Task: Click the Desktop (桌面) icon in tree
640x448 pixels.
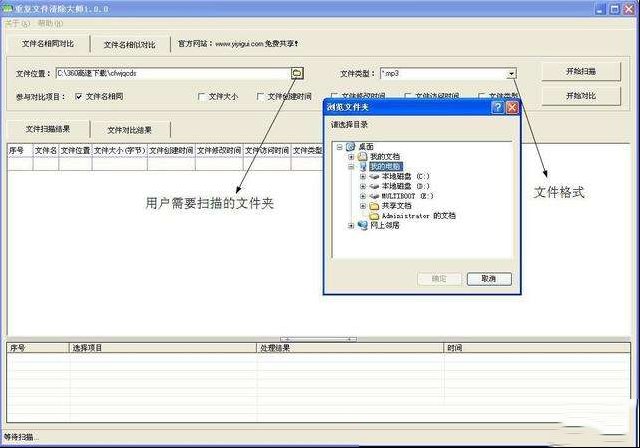Action: (x=351, y=146)
